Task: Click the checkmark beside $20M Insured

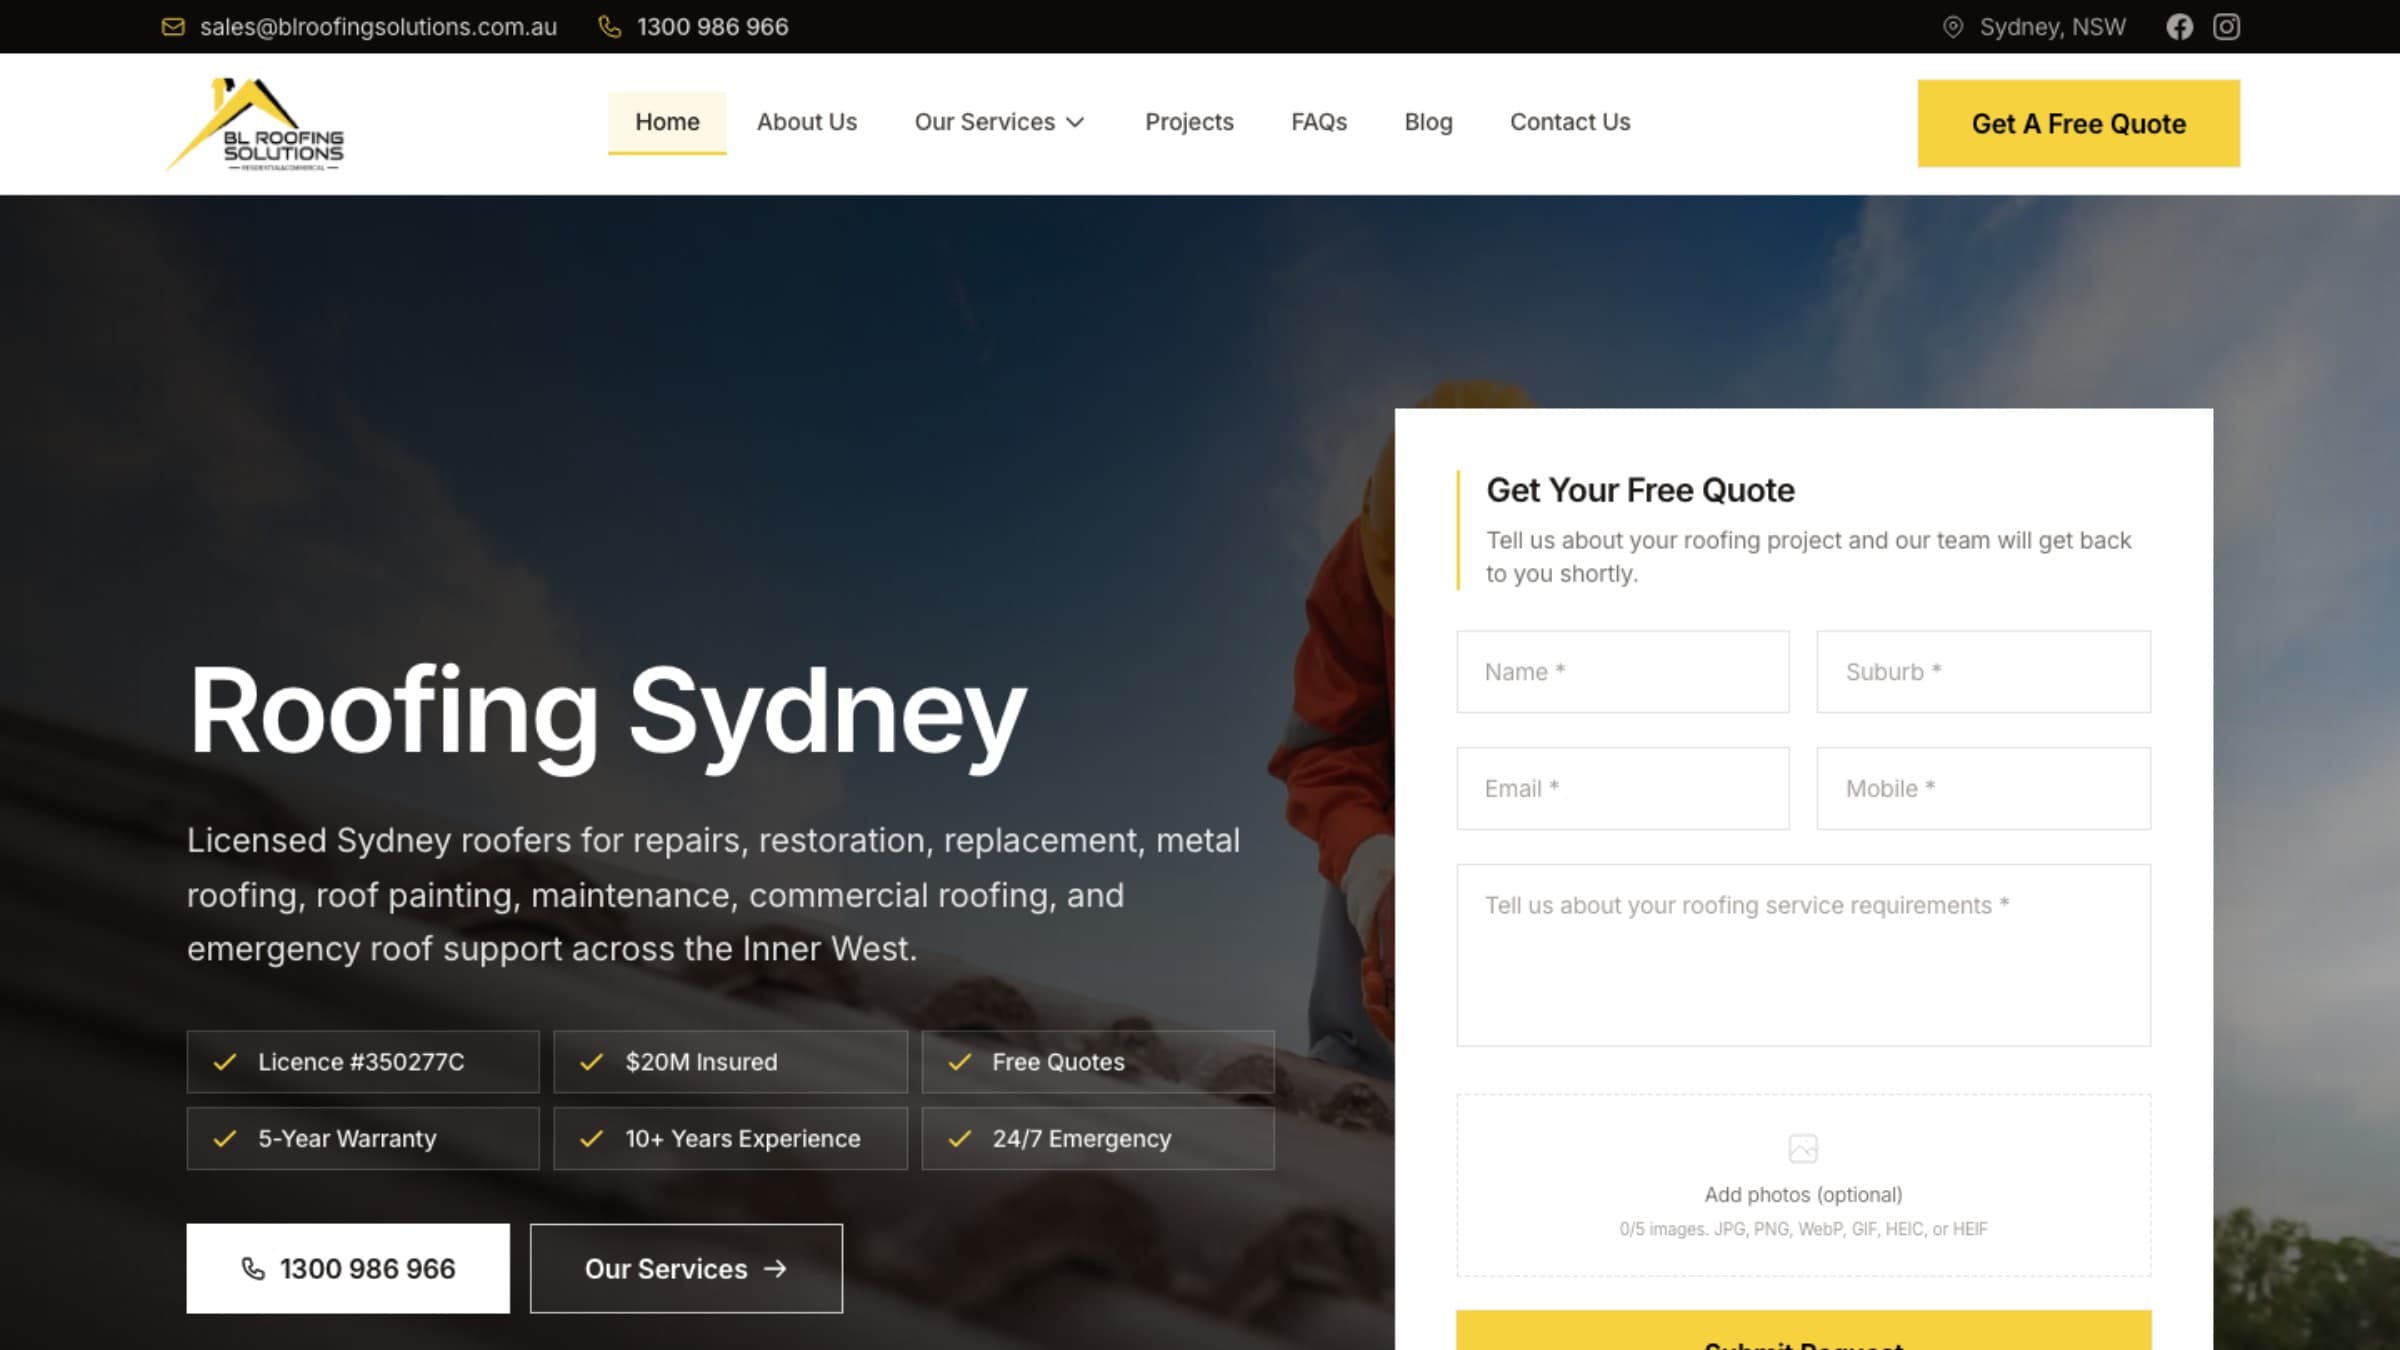Action: (592, 1062)
